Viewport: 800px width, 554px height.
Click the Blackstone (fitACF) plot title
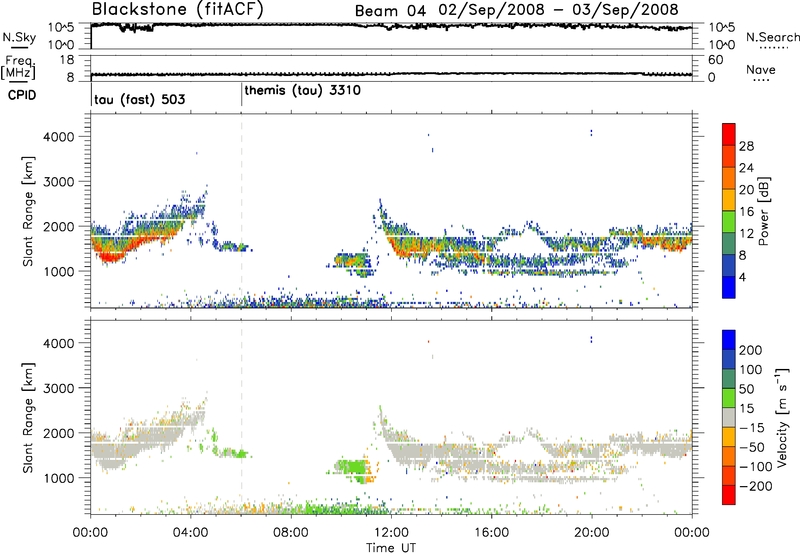(x=178, y=9)
